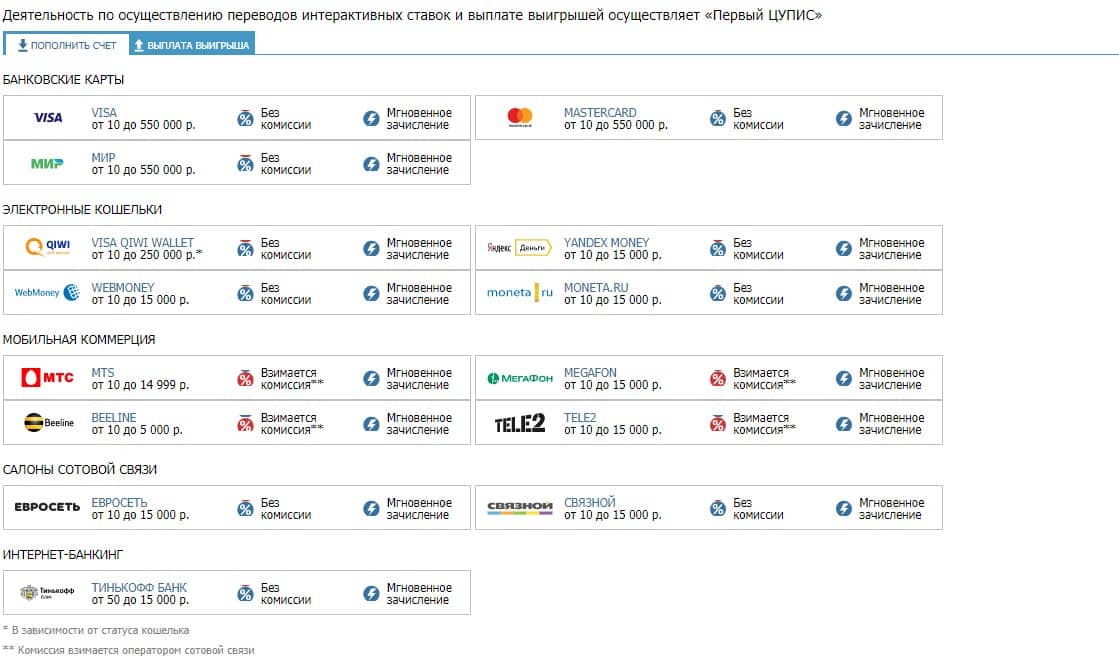Click the СВЯЗНОЙ logo

click(x=520, y=507)
